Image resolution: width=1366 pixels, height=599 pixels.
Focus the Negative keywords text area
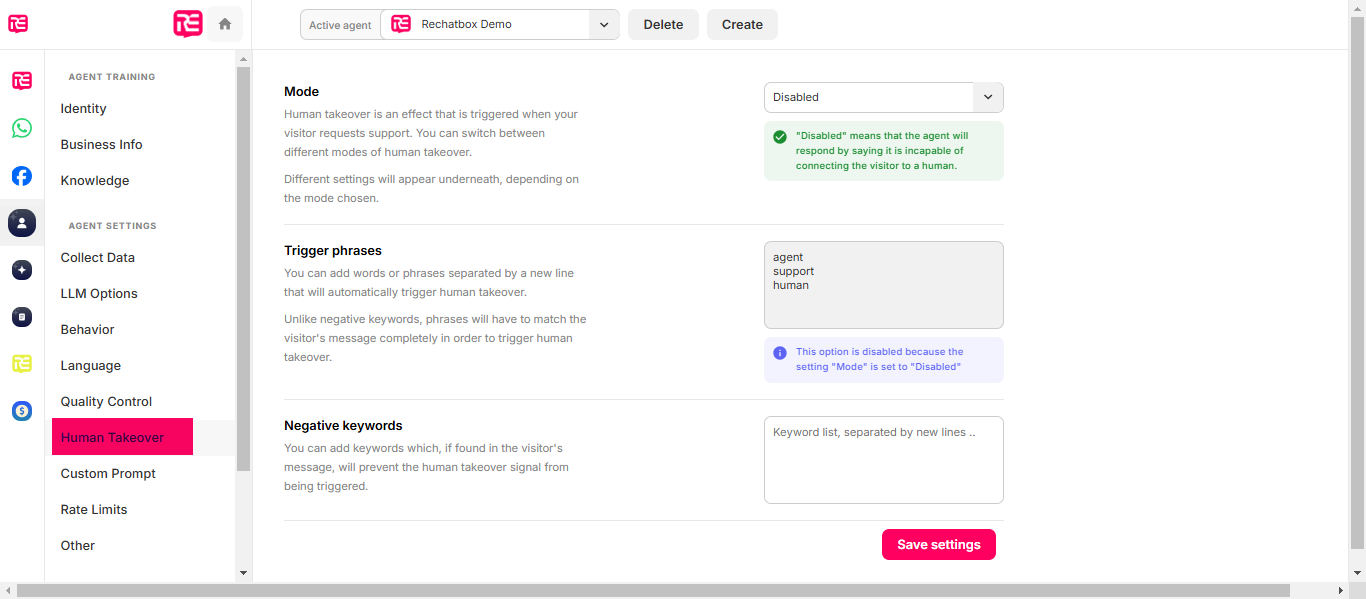(884, 460)
